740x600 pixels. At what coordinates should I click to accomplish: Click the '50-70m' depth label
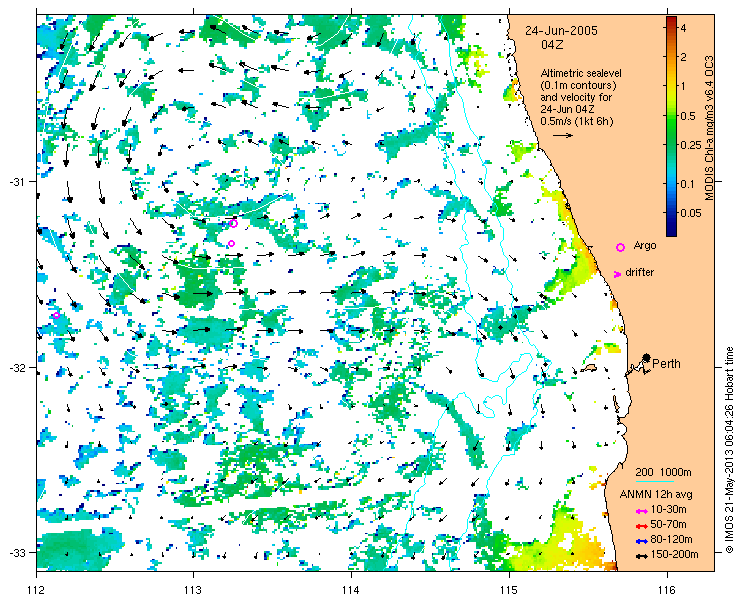(x=668, y=524)
